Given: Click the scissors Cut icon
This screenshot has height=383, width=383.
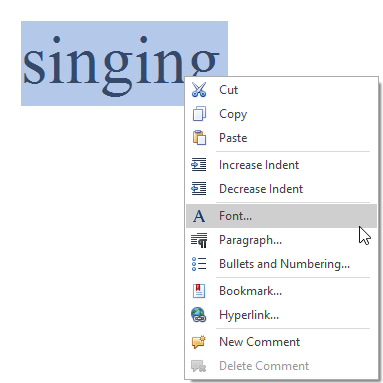Looking at the screenshot, I should pos(199,90).
